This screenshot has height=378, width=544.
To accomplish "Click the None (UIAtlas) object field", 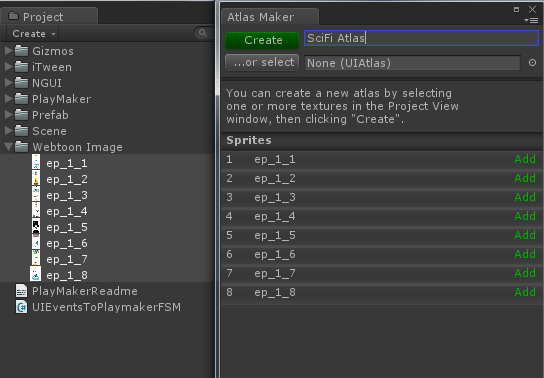I will coord(413,63).
